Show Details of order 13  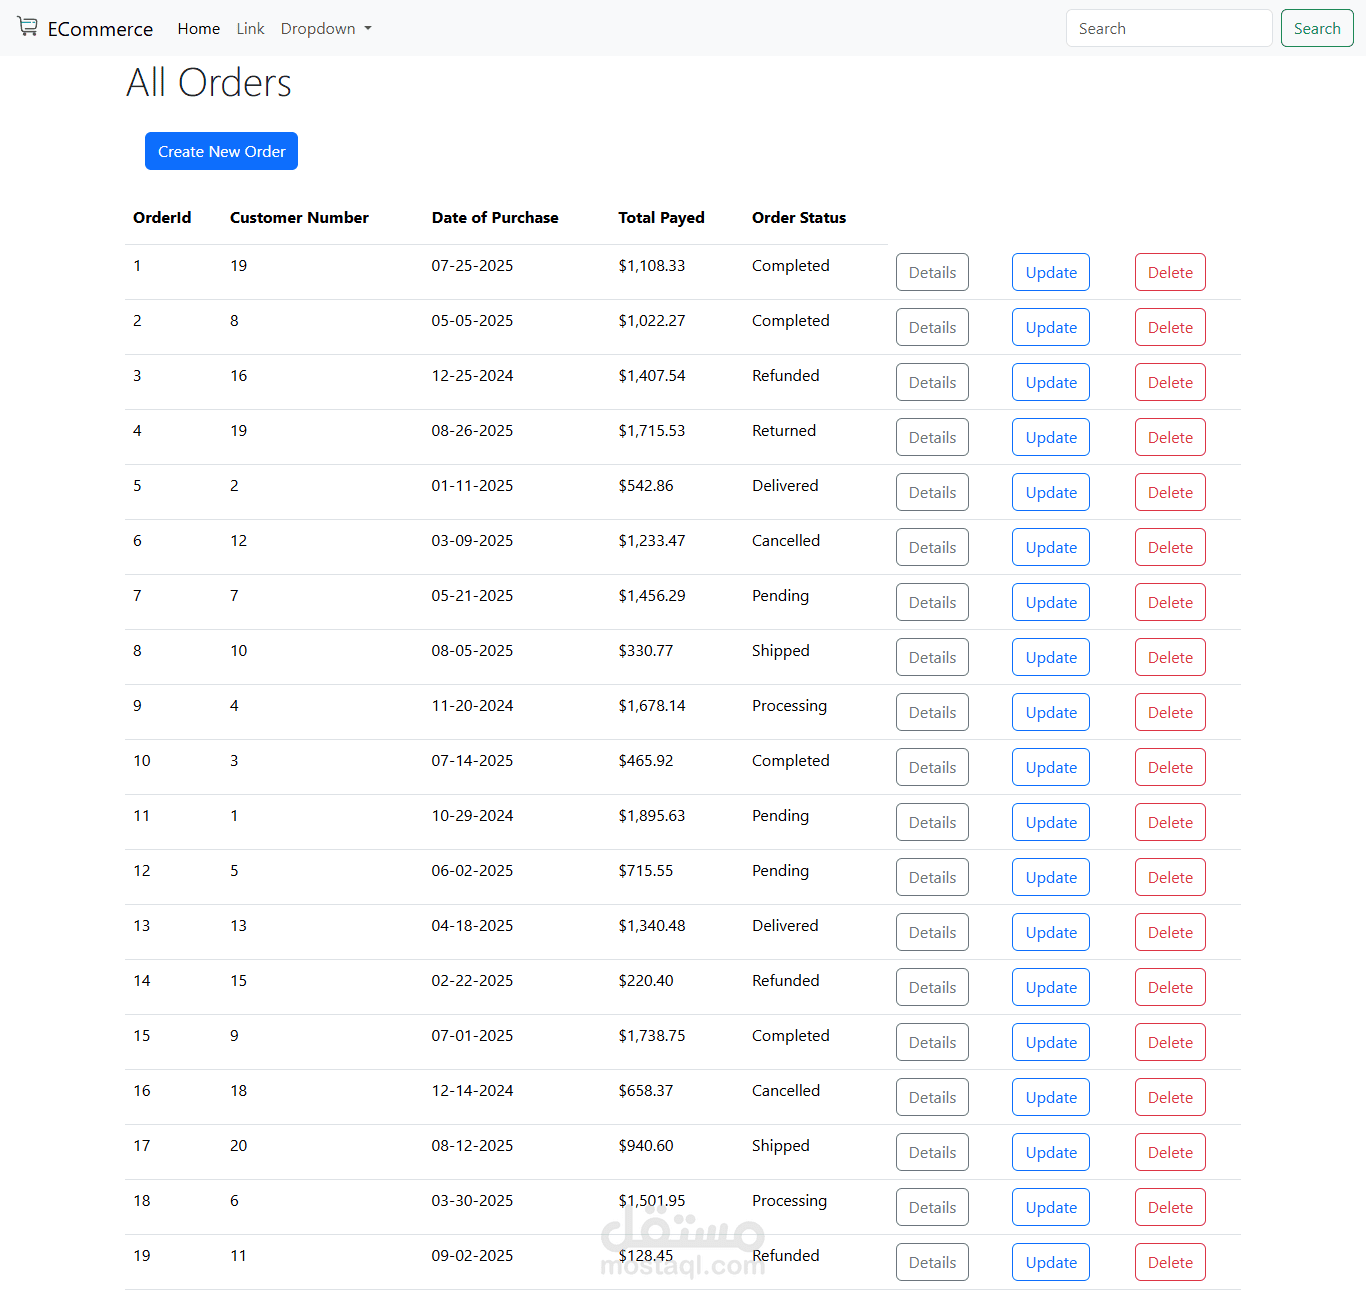(x=932, y=933)
